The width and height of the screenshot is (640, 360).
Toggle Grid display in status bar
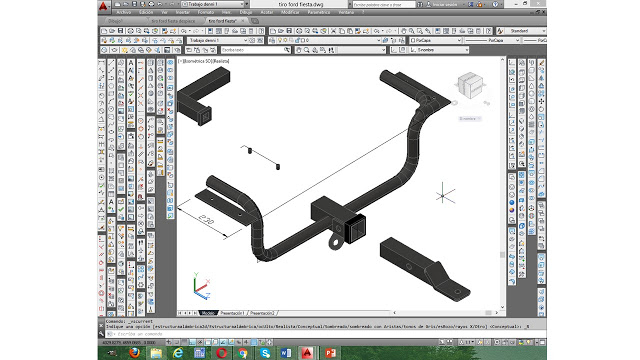pos(184,342)
